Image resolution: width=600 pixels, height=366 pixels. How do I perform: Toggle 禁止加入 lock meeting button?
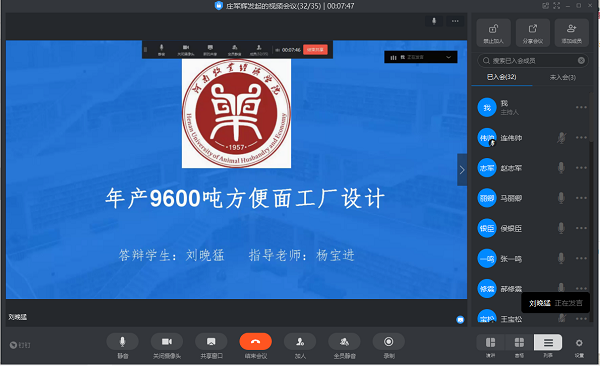tap(494, 33)
